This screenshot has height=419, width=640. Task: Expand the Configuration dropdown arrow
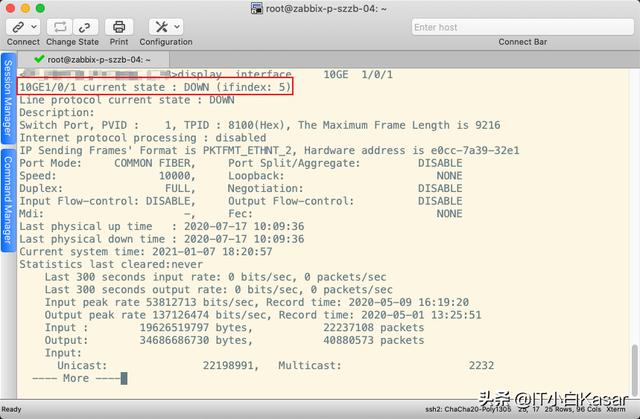tap(177, 27)
